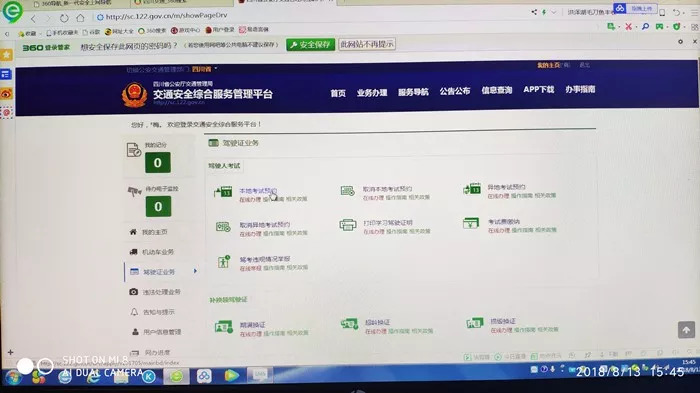The height and width of the screenshot is (393, 700).
Task: Open 公告公布 navigation menu
Action: tap(454, 91)
